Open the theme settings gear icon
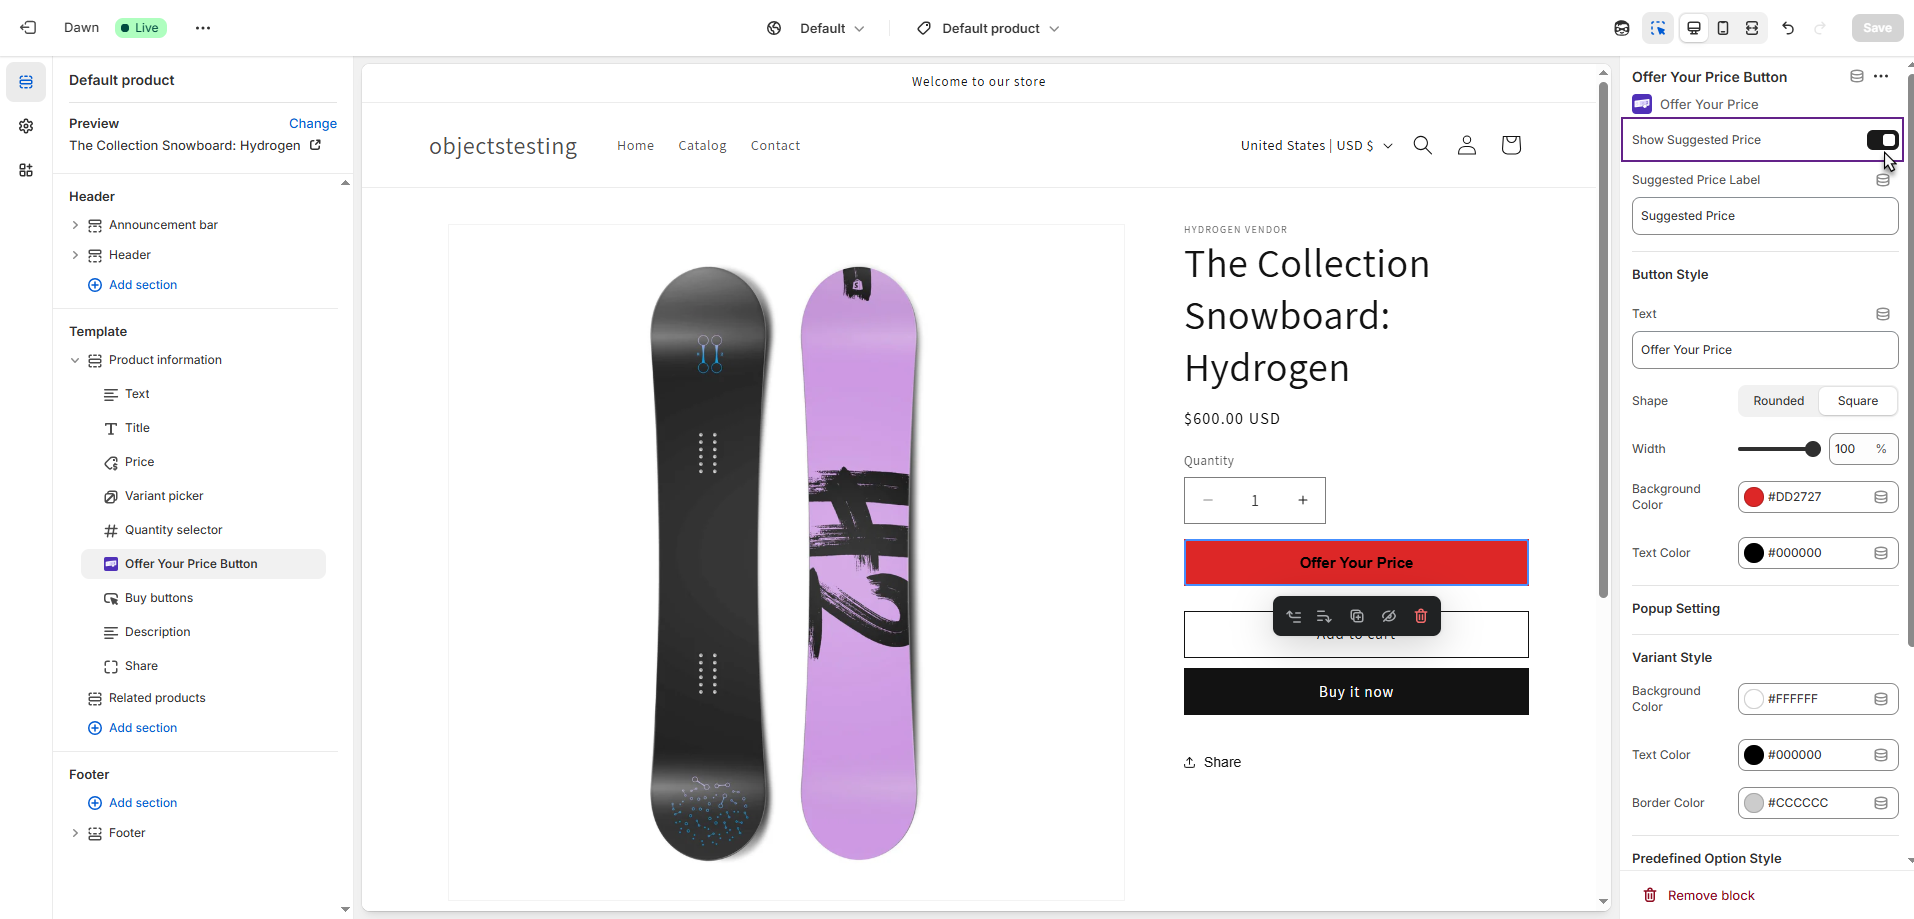The image size is (1914, 919). coord(26,126)
